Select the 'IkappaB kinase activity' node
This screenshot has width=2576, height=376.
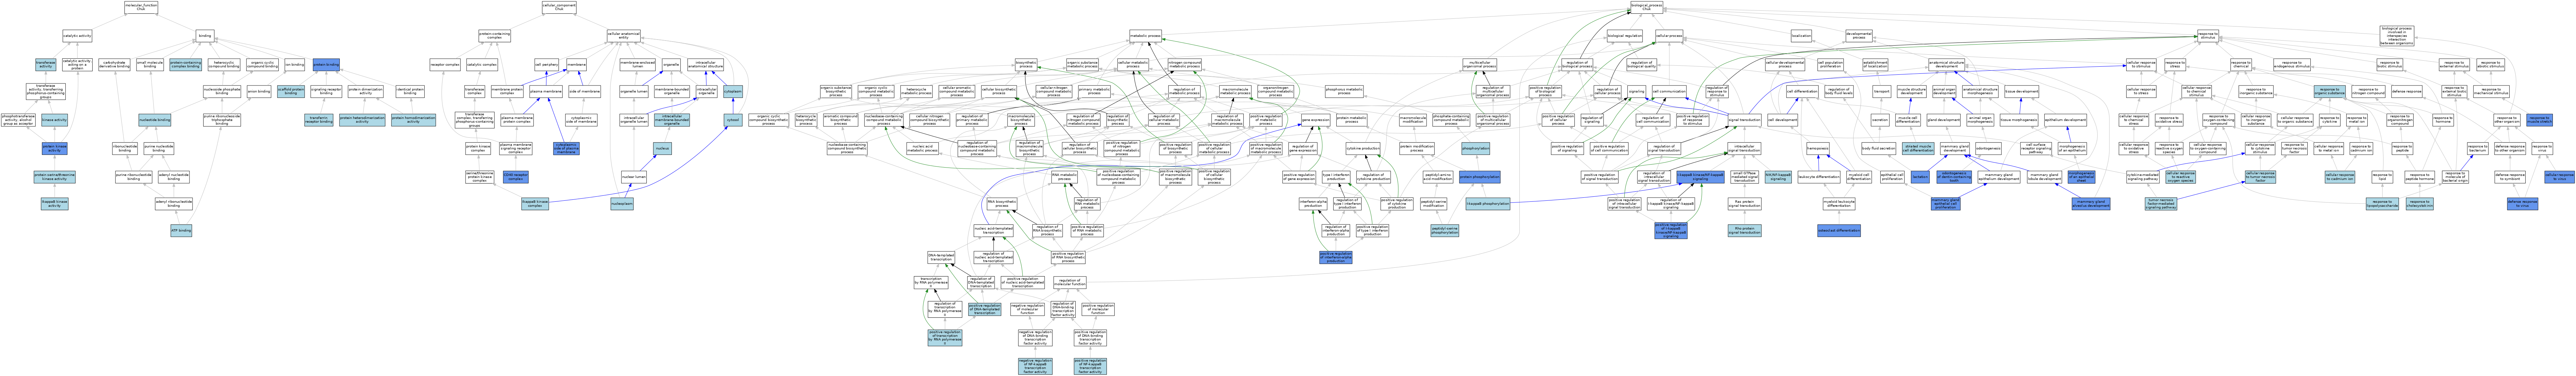click(x=54, y=204)
